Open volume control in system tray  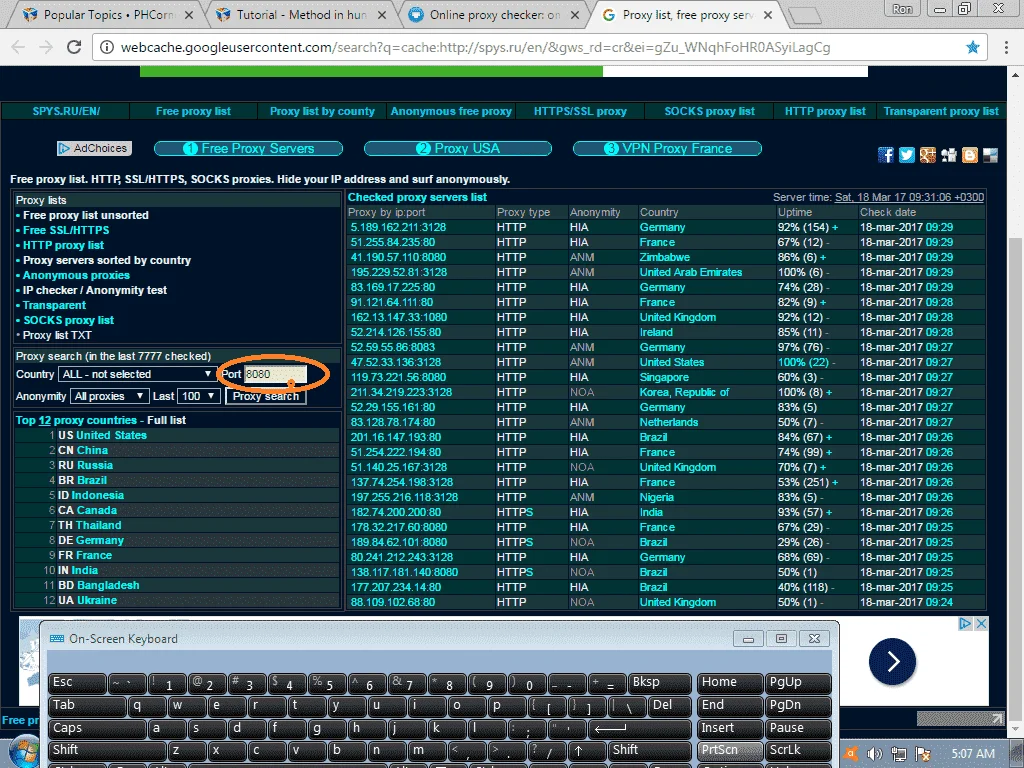coord(874,754)
